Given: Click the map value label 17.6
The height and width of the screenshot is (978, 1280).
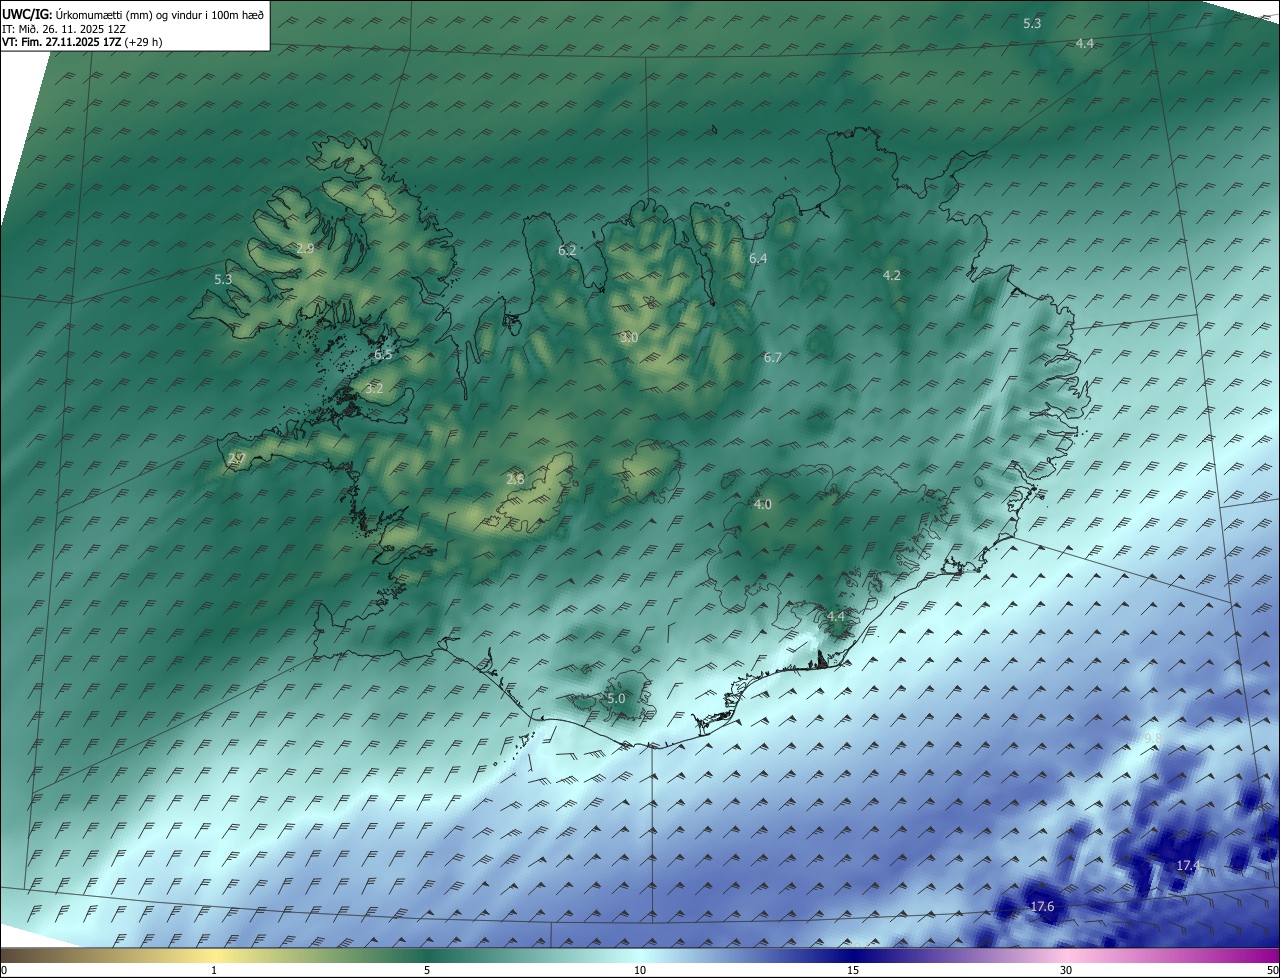Looking at the screenshot, I should (1041, 906).
